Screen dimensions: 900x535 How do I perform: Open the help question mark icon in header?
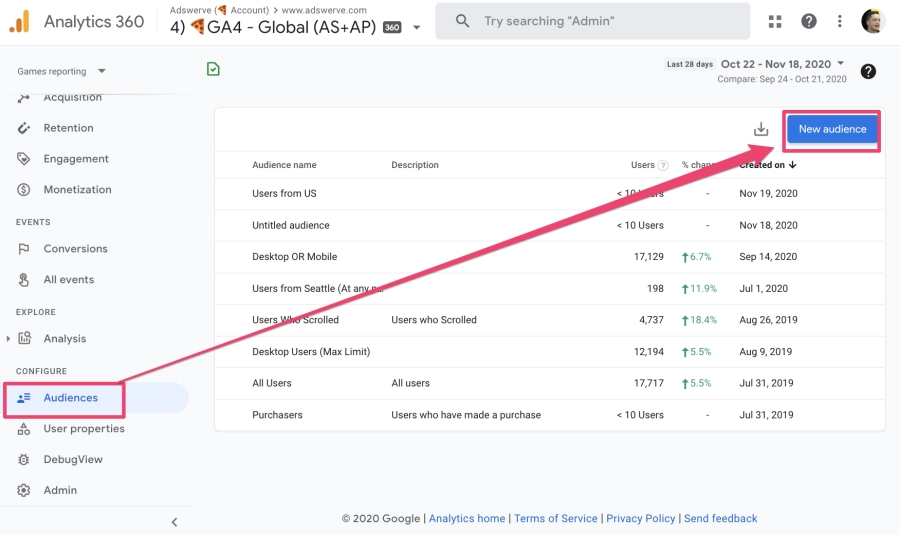809,21
